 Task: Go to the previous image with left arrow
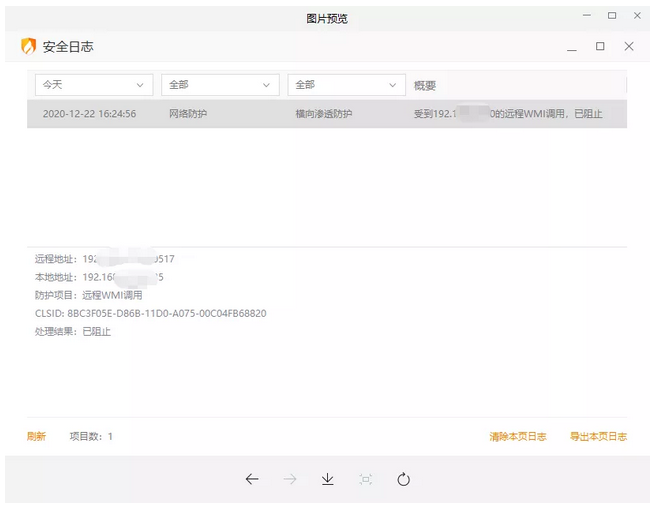pyautogui.click(x=252, y=479)
